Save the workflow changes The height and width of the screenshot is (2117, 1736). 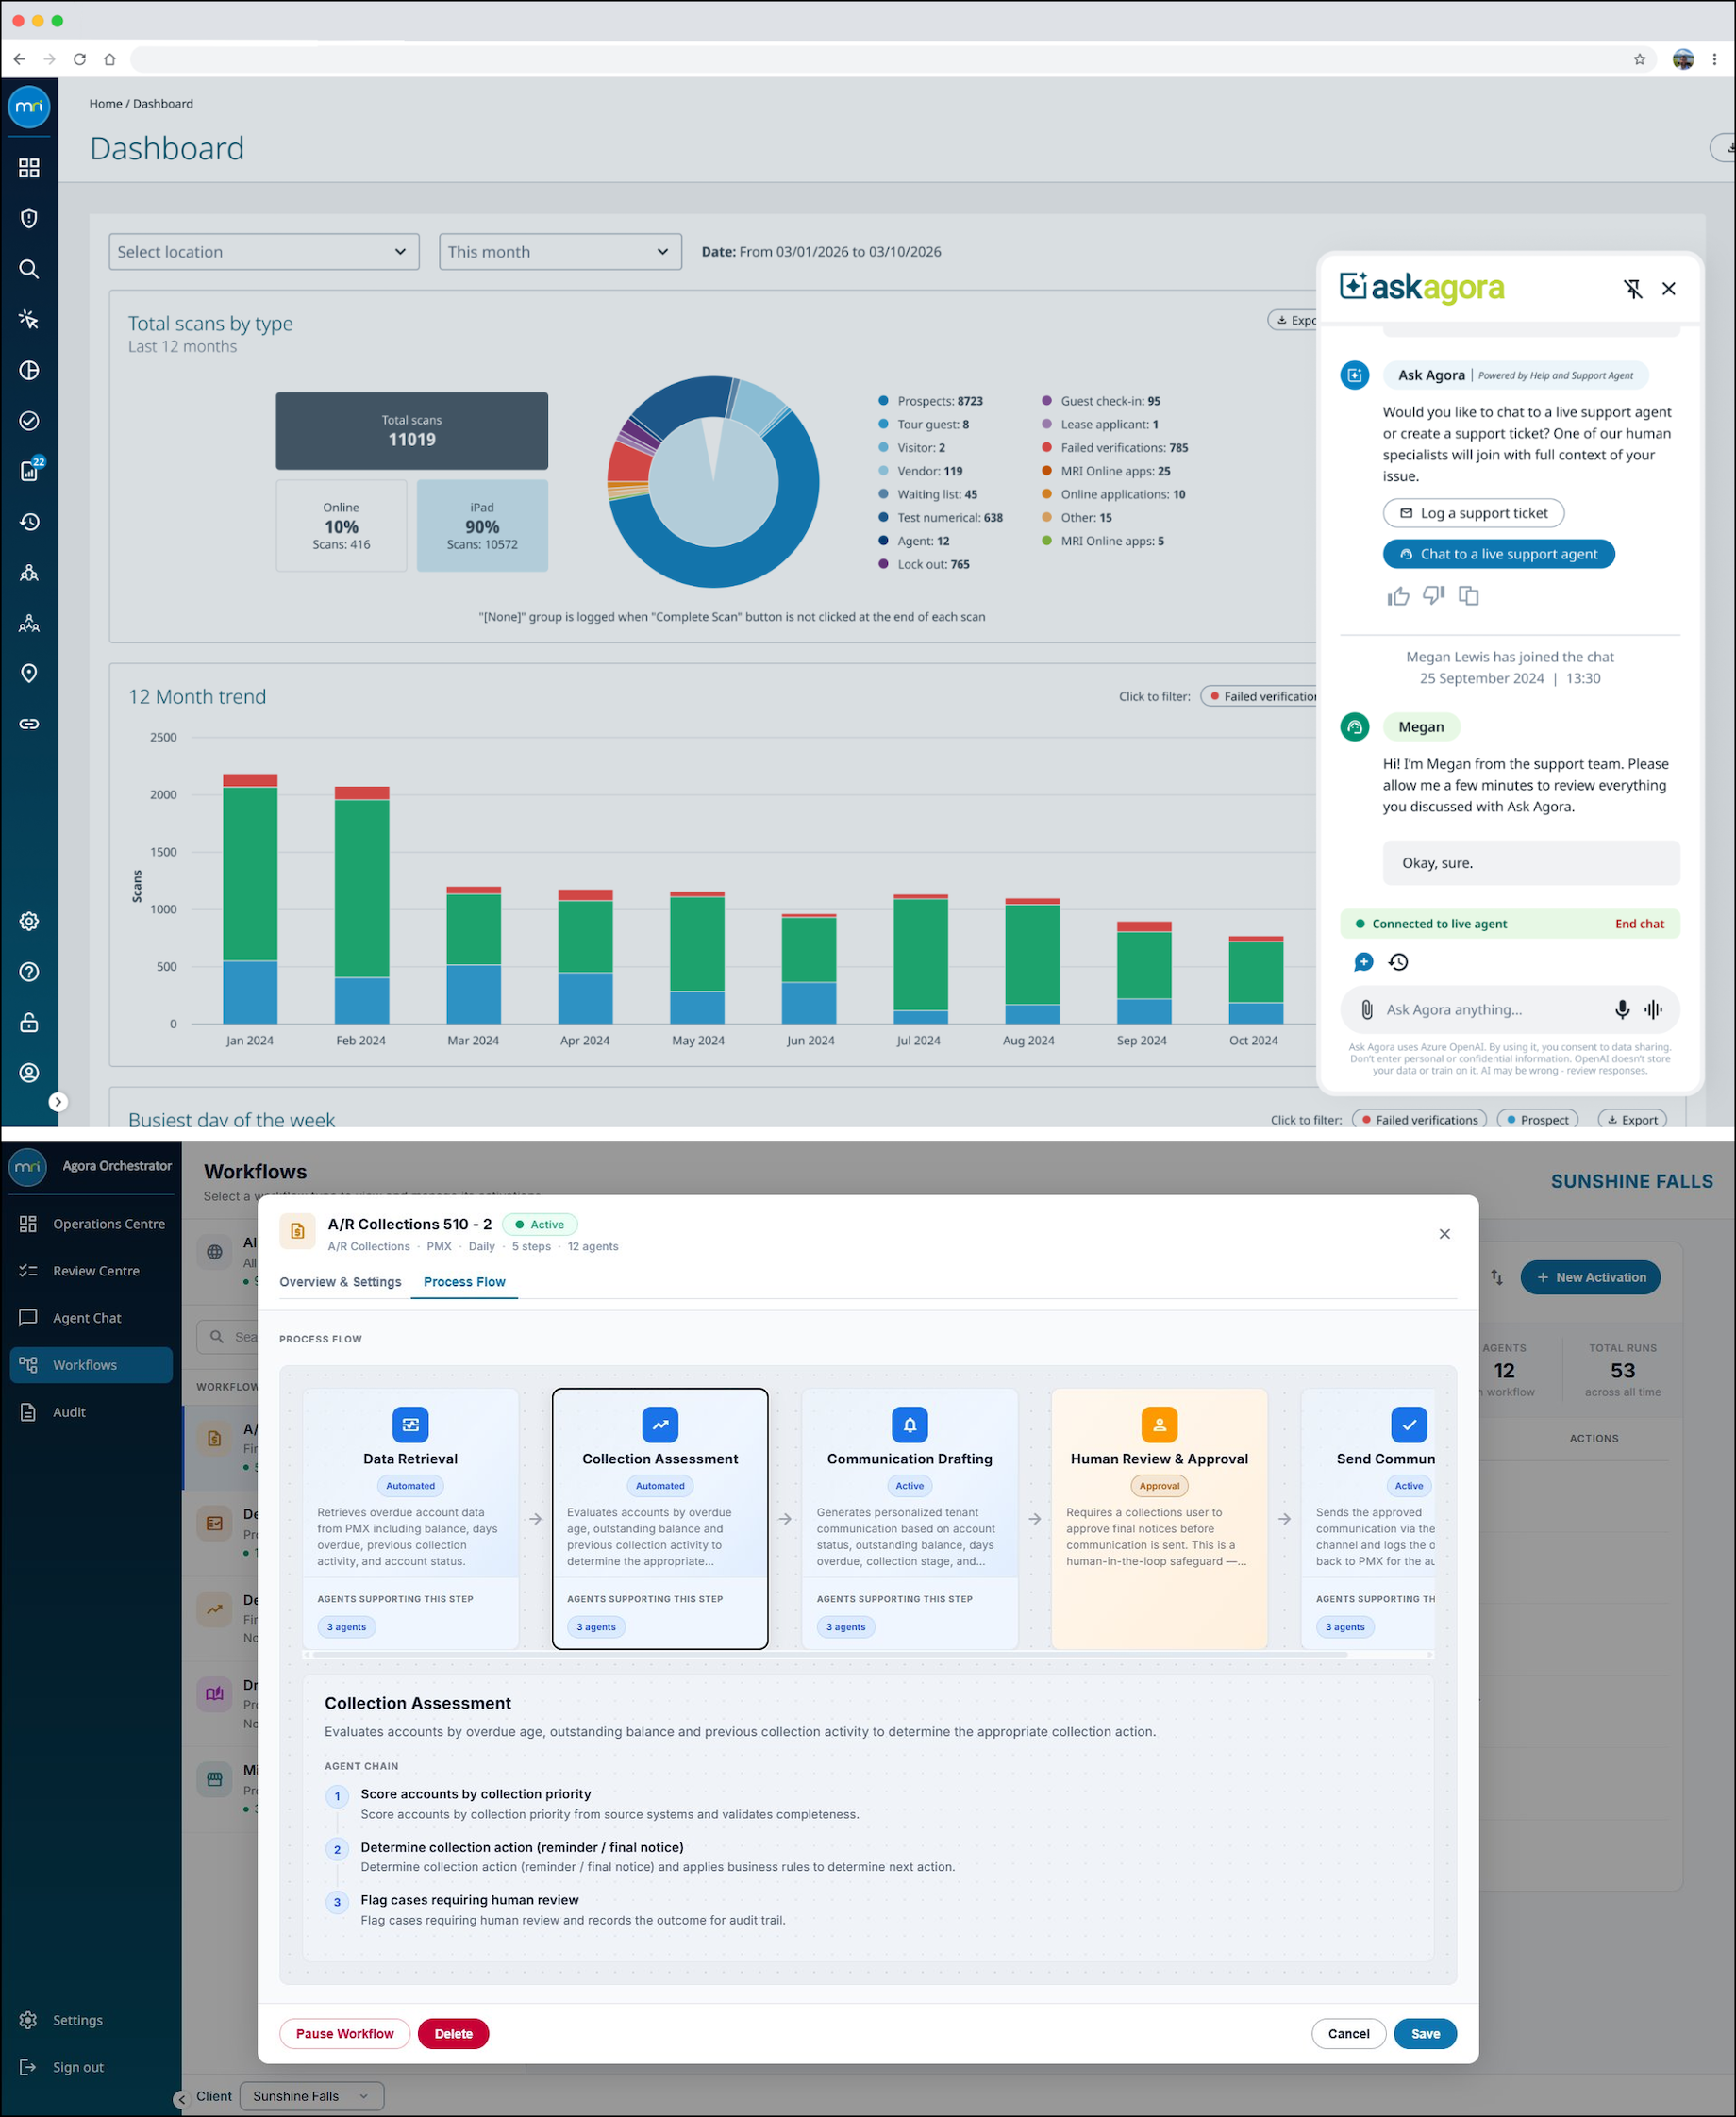[x=1425, y=2034]
